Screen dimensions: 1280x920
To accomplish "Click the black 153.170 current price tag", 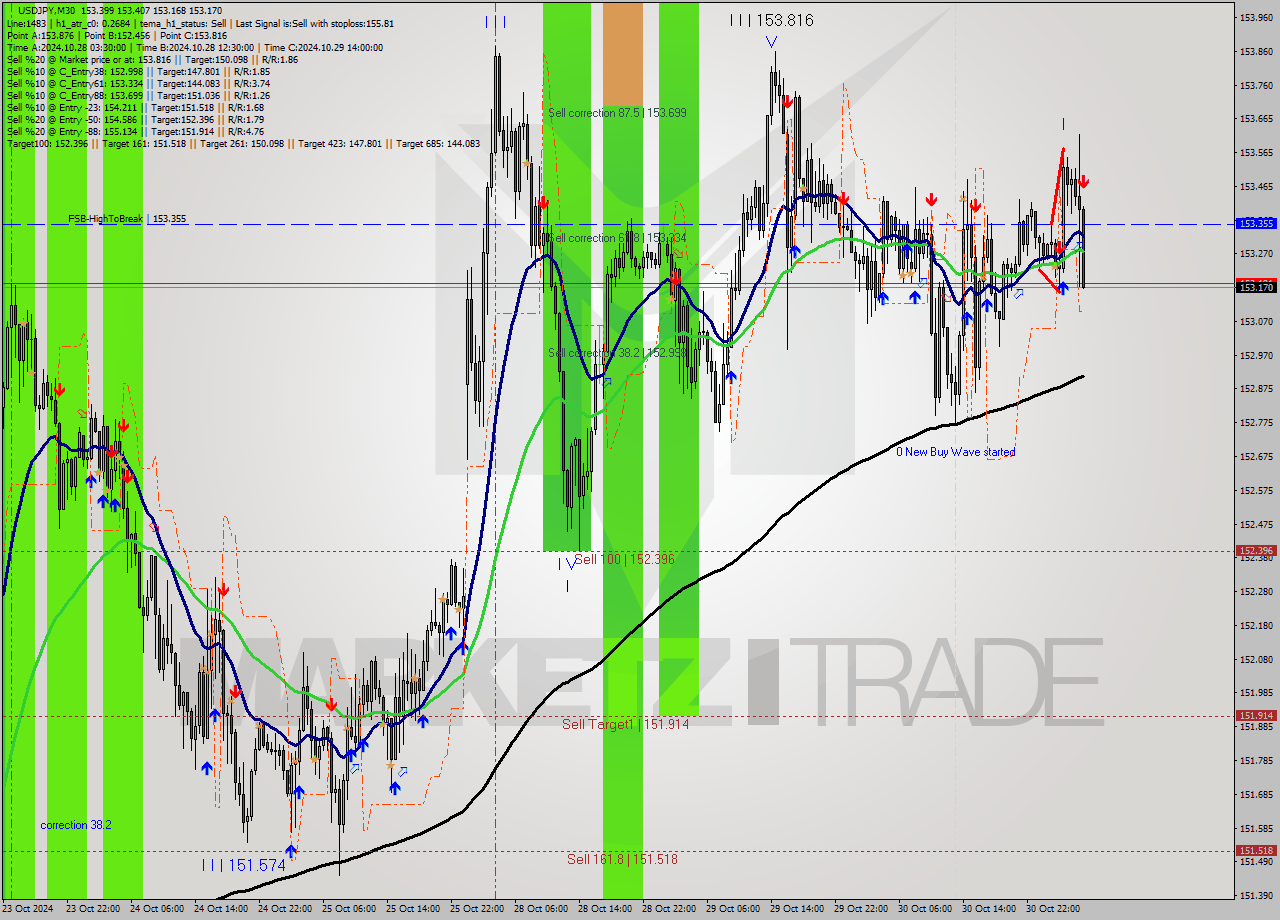I will [1256, 287].
